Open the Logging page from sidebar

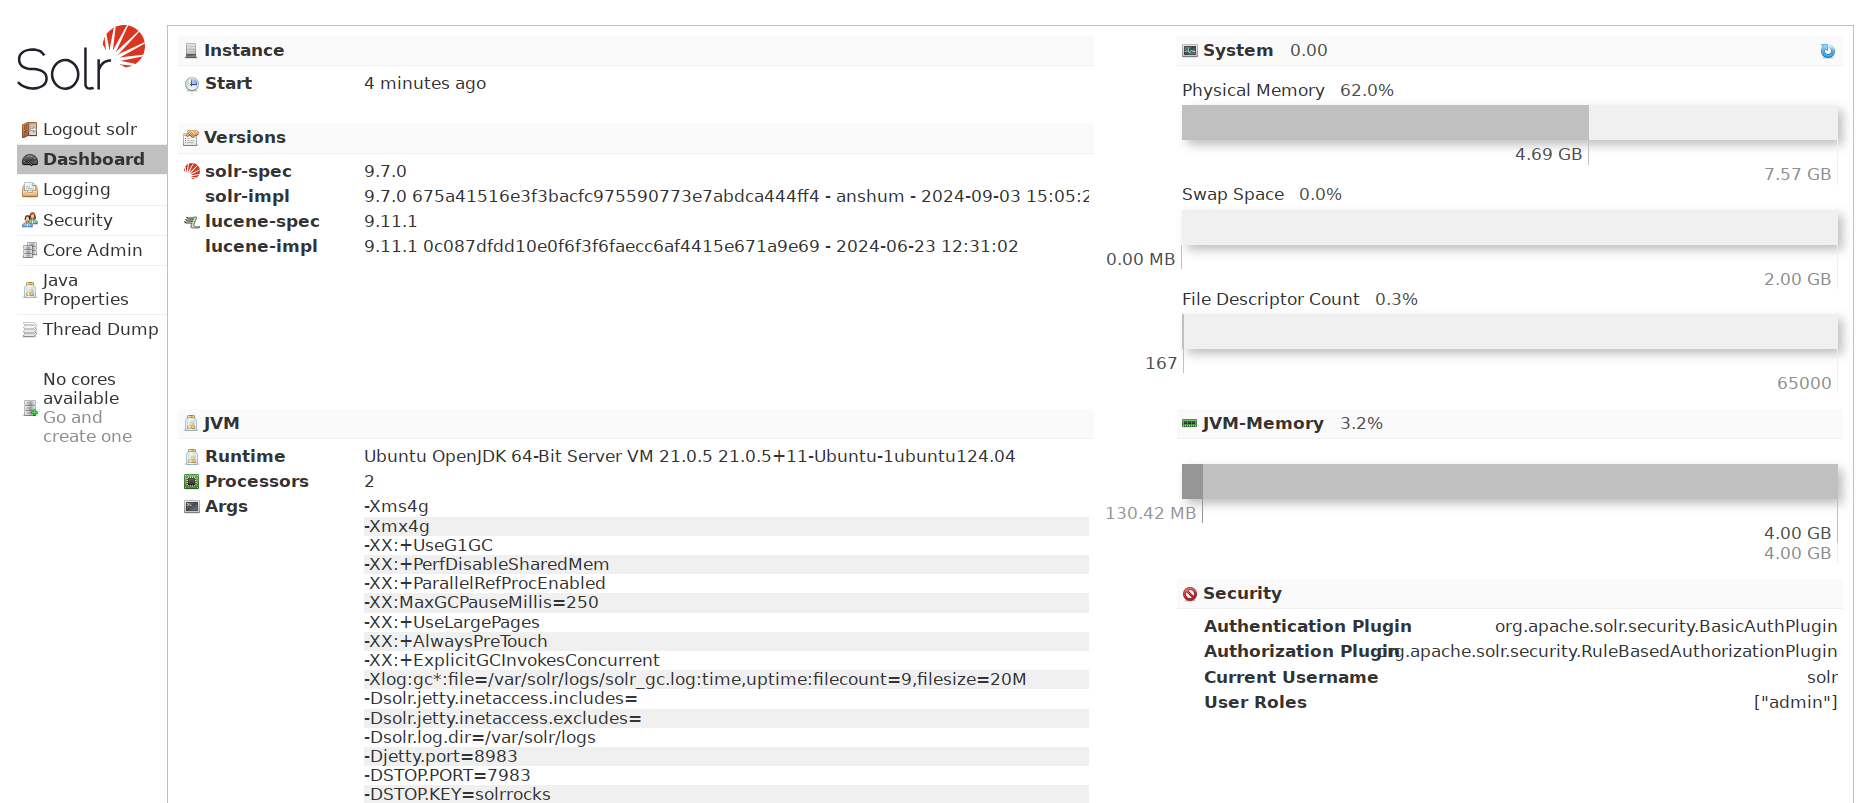click(x=76, y=189)
